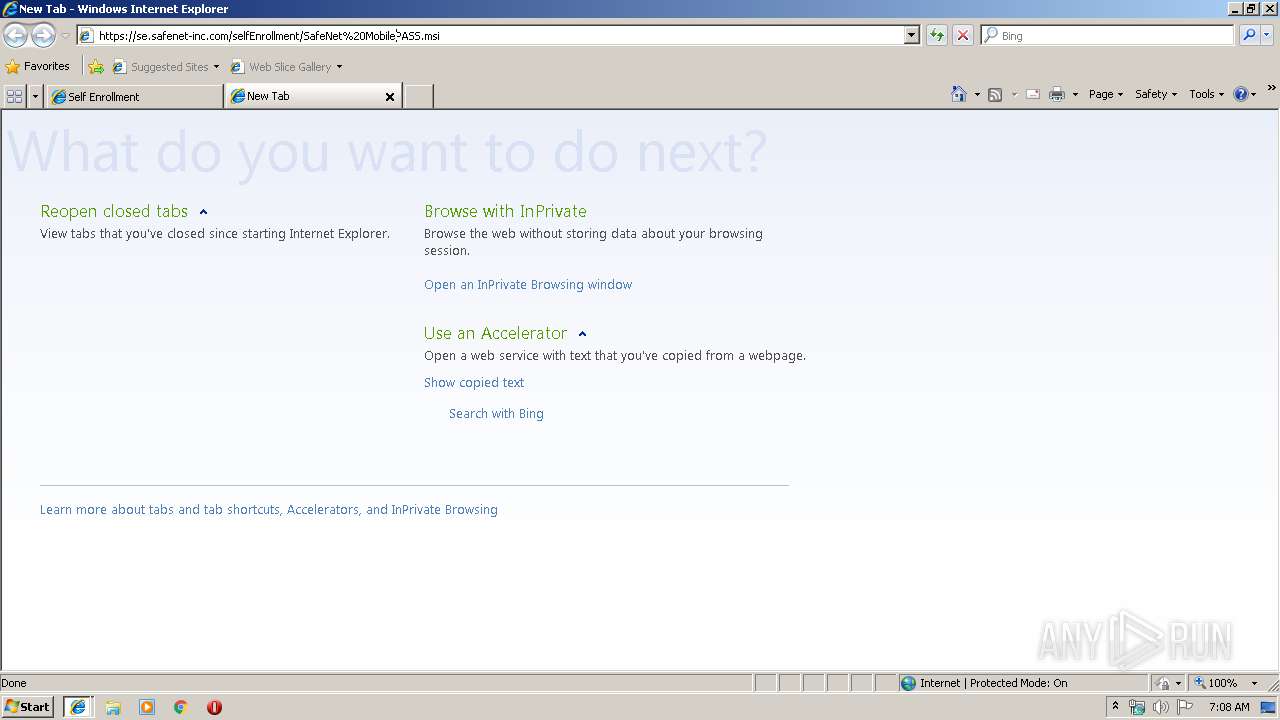Click the Bing search box
Screen dimensions: 1280x720
coord(1108,36)
